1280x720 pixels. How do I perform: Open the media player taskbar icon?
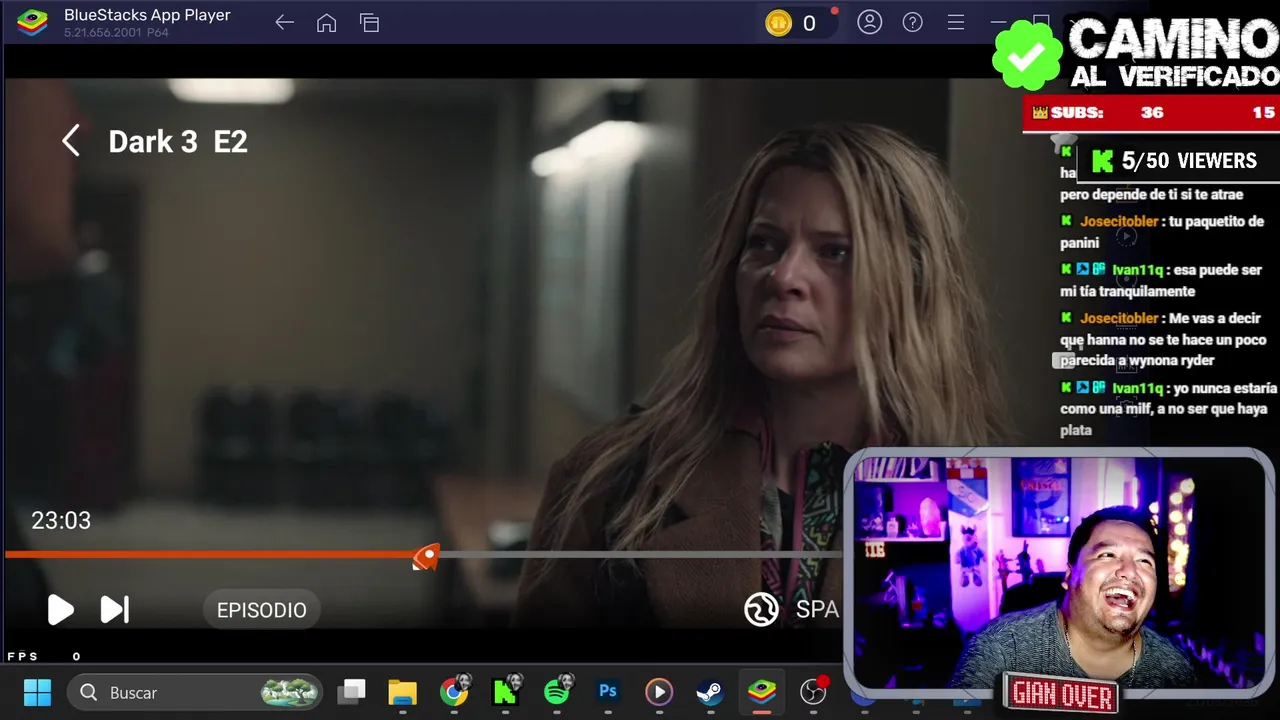[x=658, y=692]
